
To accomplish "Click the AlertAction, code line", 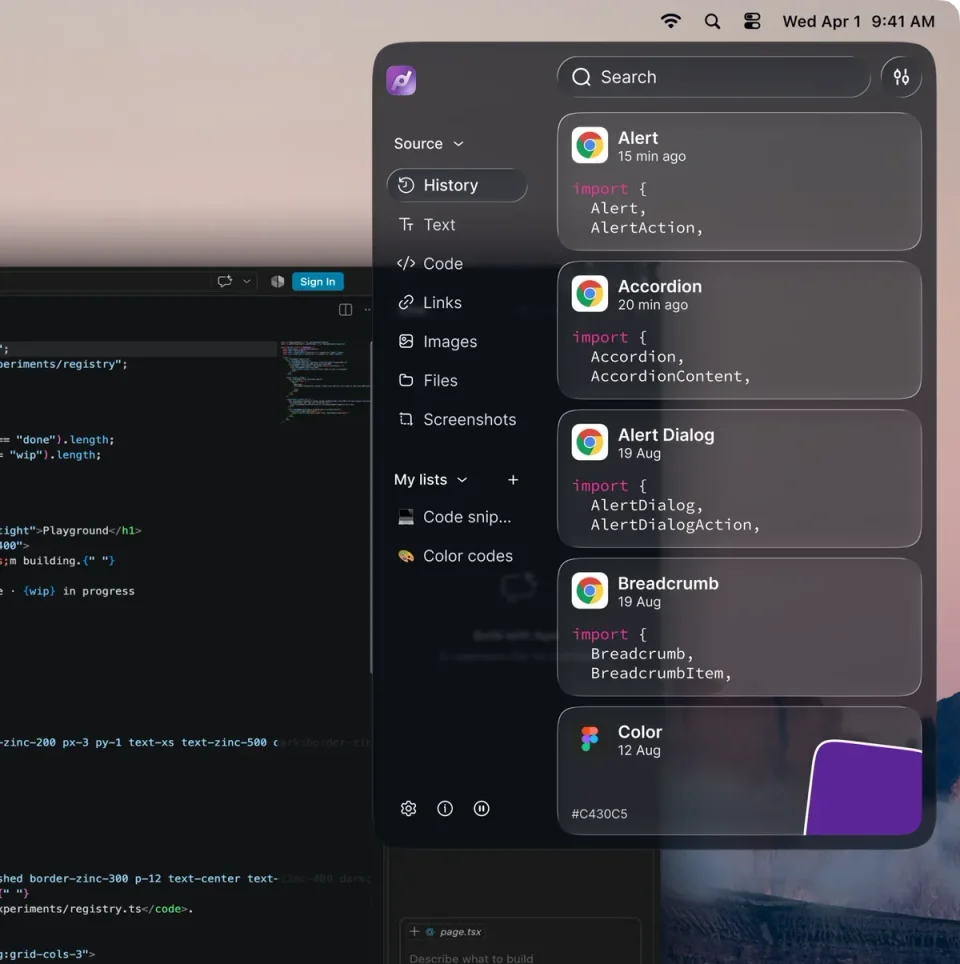I will click(646, 227).
